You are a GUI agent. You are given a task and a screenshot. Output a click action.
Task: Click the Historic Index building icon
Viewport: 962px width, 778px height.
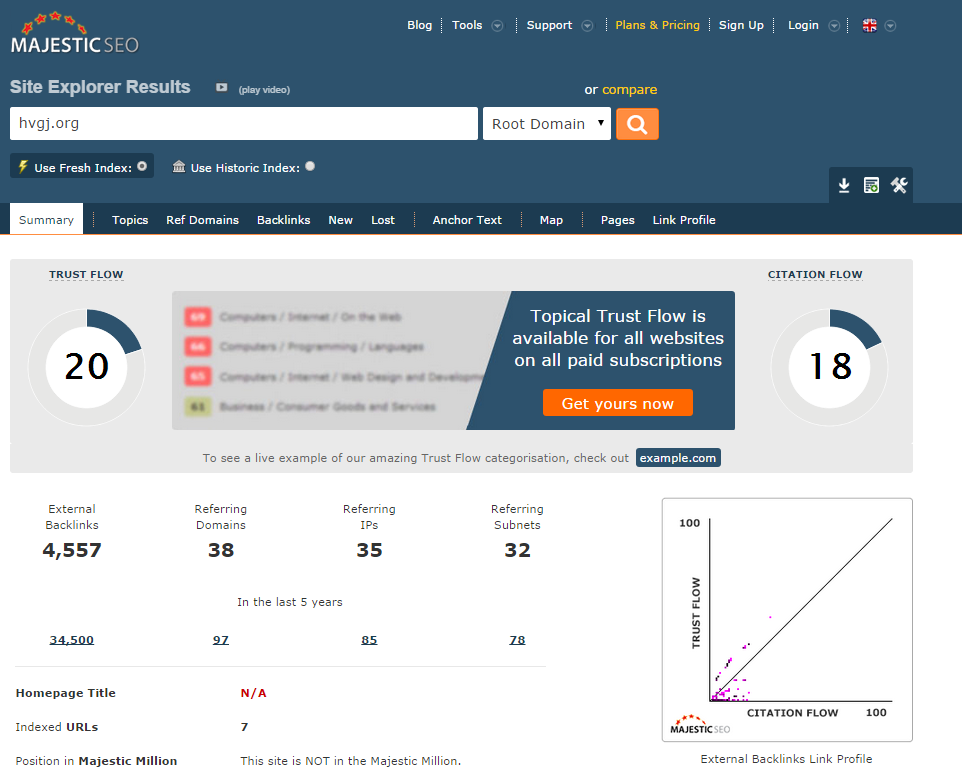(x=179, y=166)
